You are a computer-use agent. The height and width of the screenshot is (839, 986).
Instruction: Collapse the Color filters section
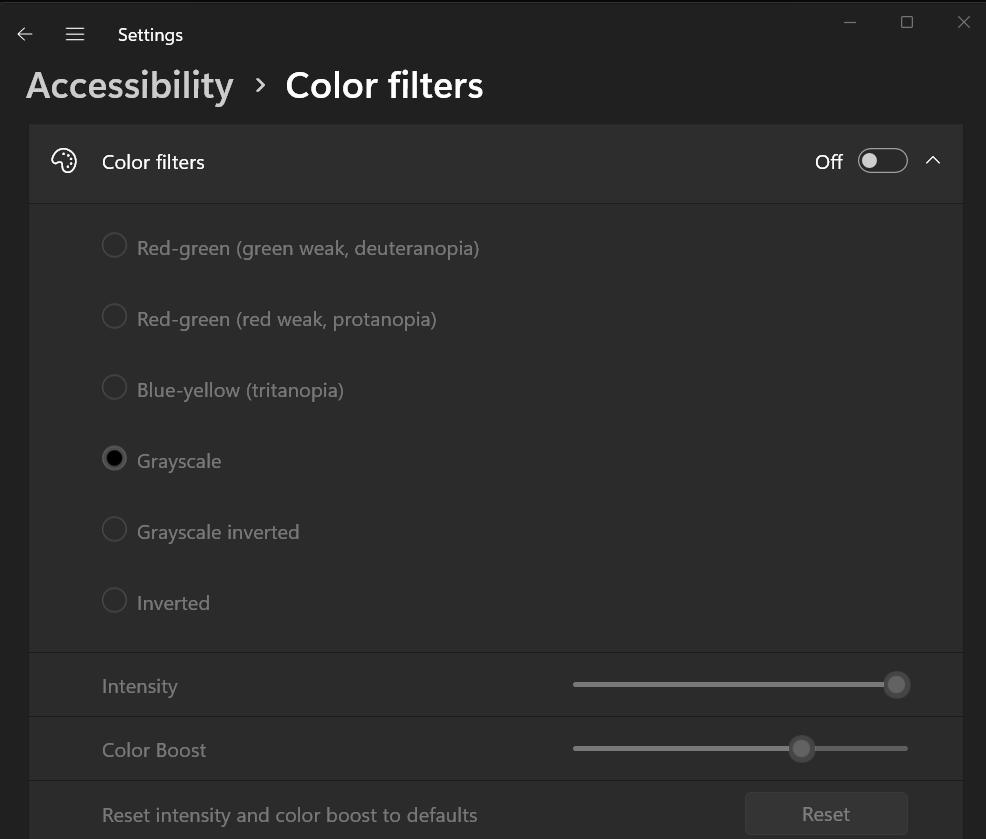click(933, 159)
